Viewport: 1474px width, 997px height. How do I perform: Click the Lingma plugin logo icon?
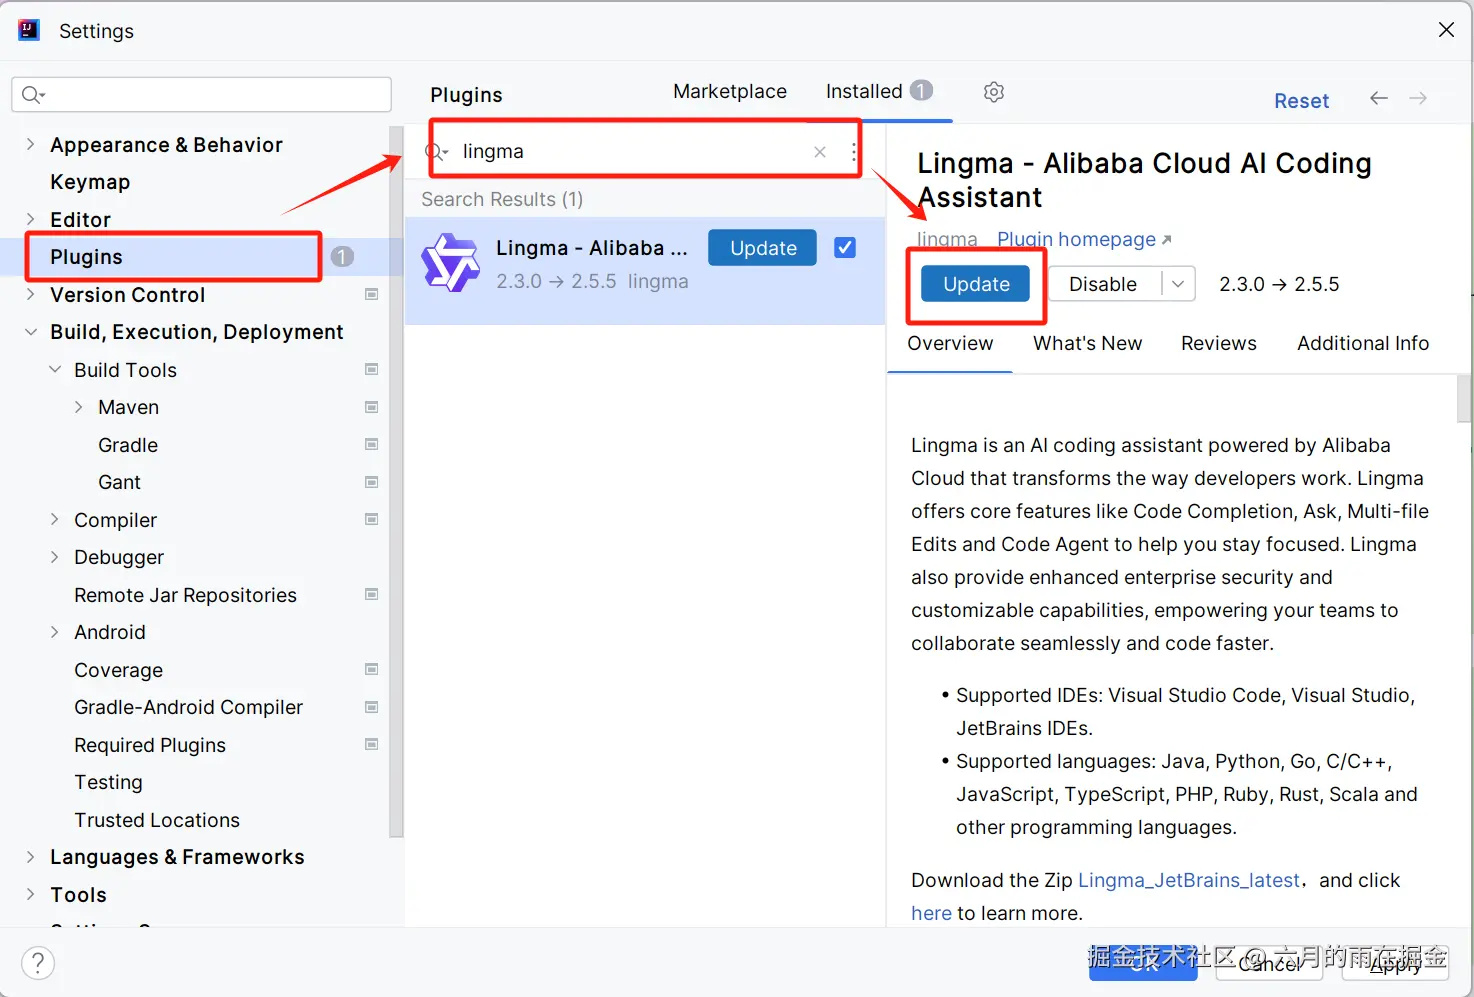450,263
